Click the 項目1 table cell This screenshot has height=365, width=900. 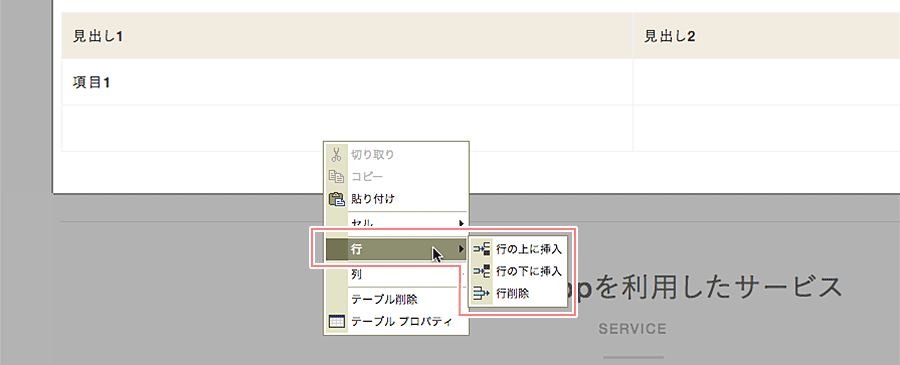point(347,82)
